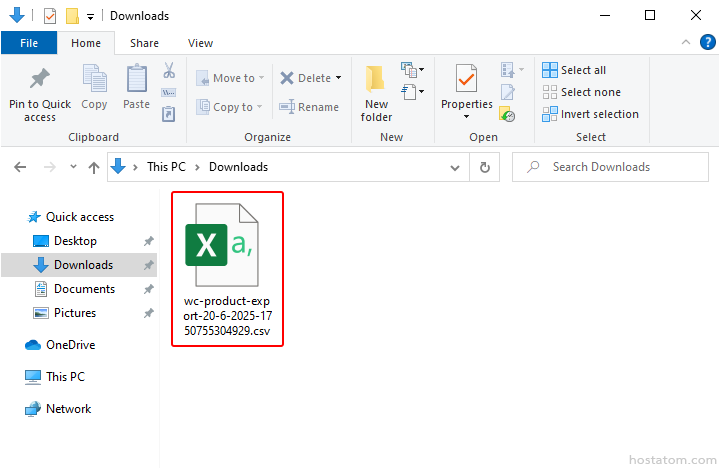Collapse the ribbon with chevron
This screenshot has width=720, height=468.
[686, 42]
